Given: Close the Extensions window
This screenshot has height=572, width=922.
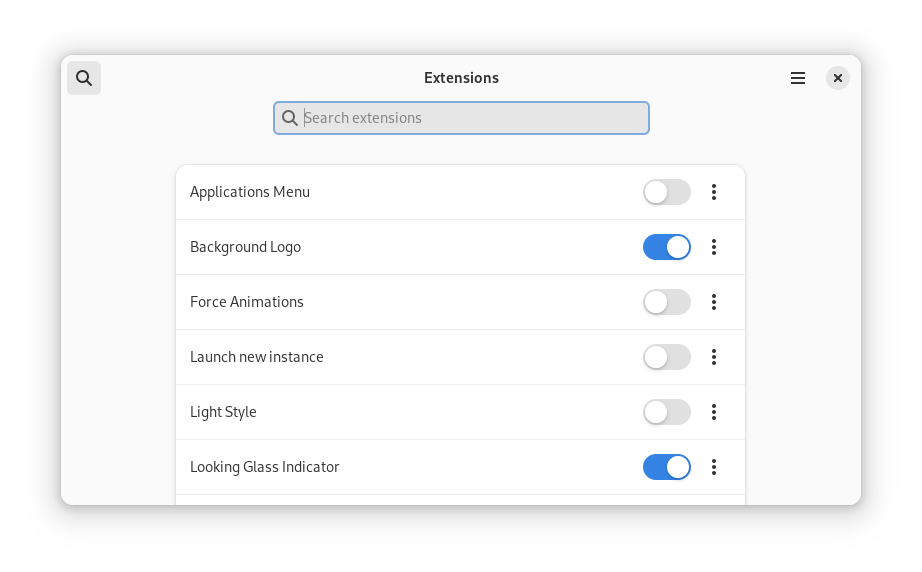Looking at the screenshot, I should 838,78.
